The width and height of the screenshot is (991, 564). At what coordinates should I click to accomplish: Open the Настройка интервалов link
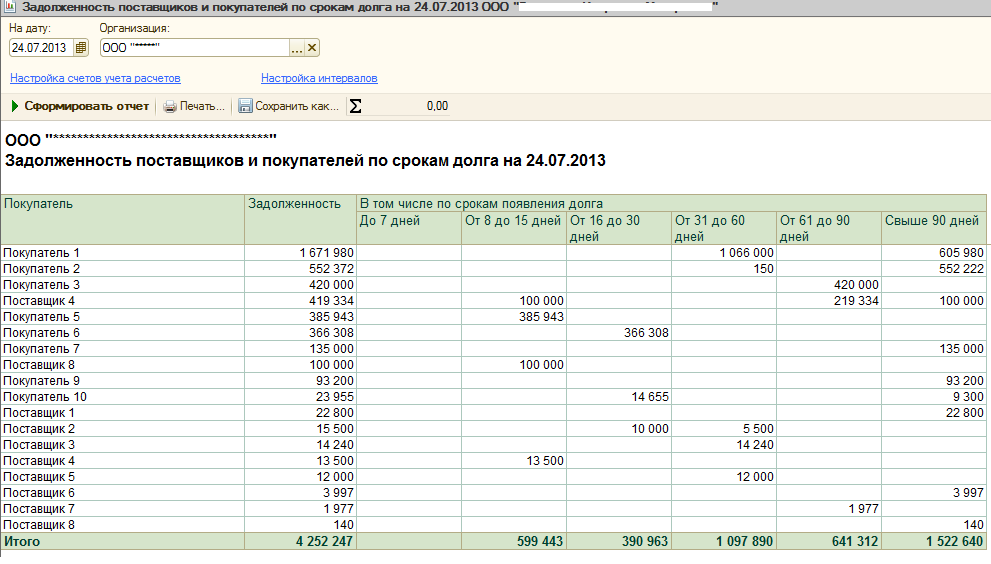click(x=319, y=78)
